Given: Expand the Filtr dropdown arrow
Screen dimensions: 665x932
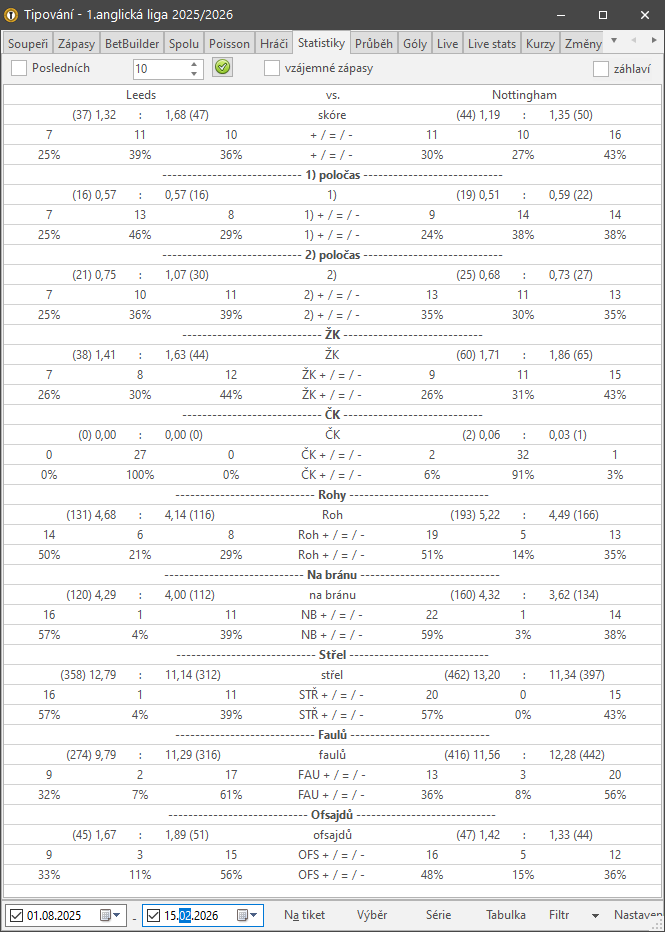Looking at the screenshot, I should (595, 915).
